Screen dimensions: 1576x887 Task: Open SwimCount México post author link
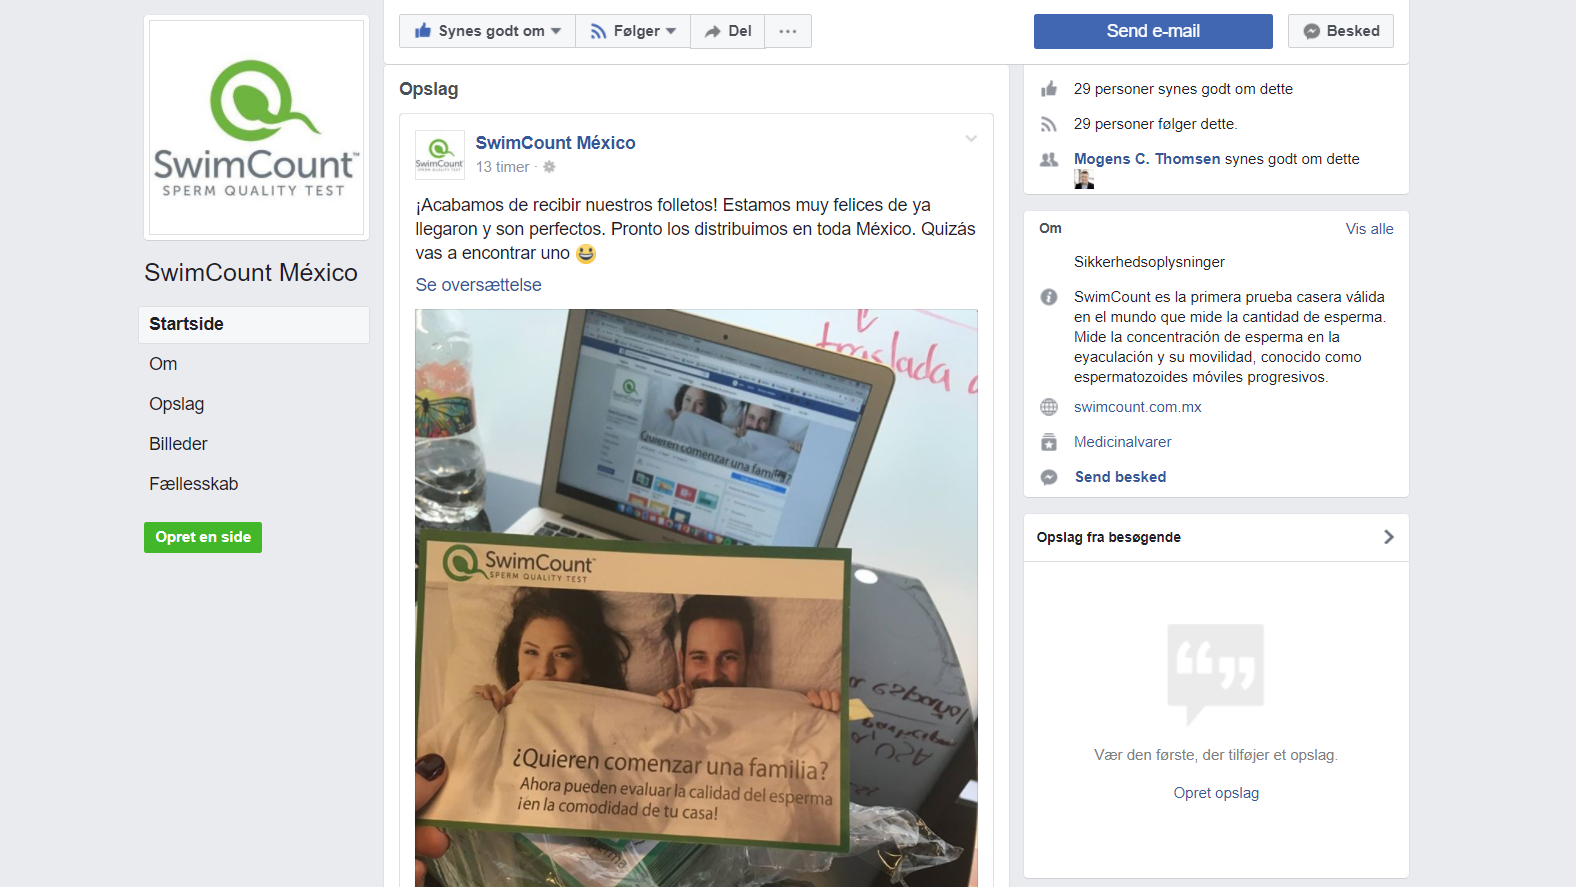[555, 143]
